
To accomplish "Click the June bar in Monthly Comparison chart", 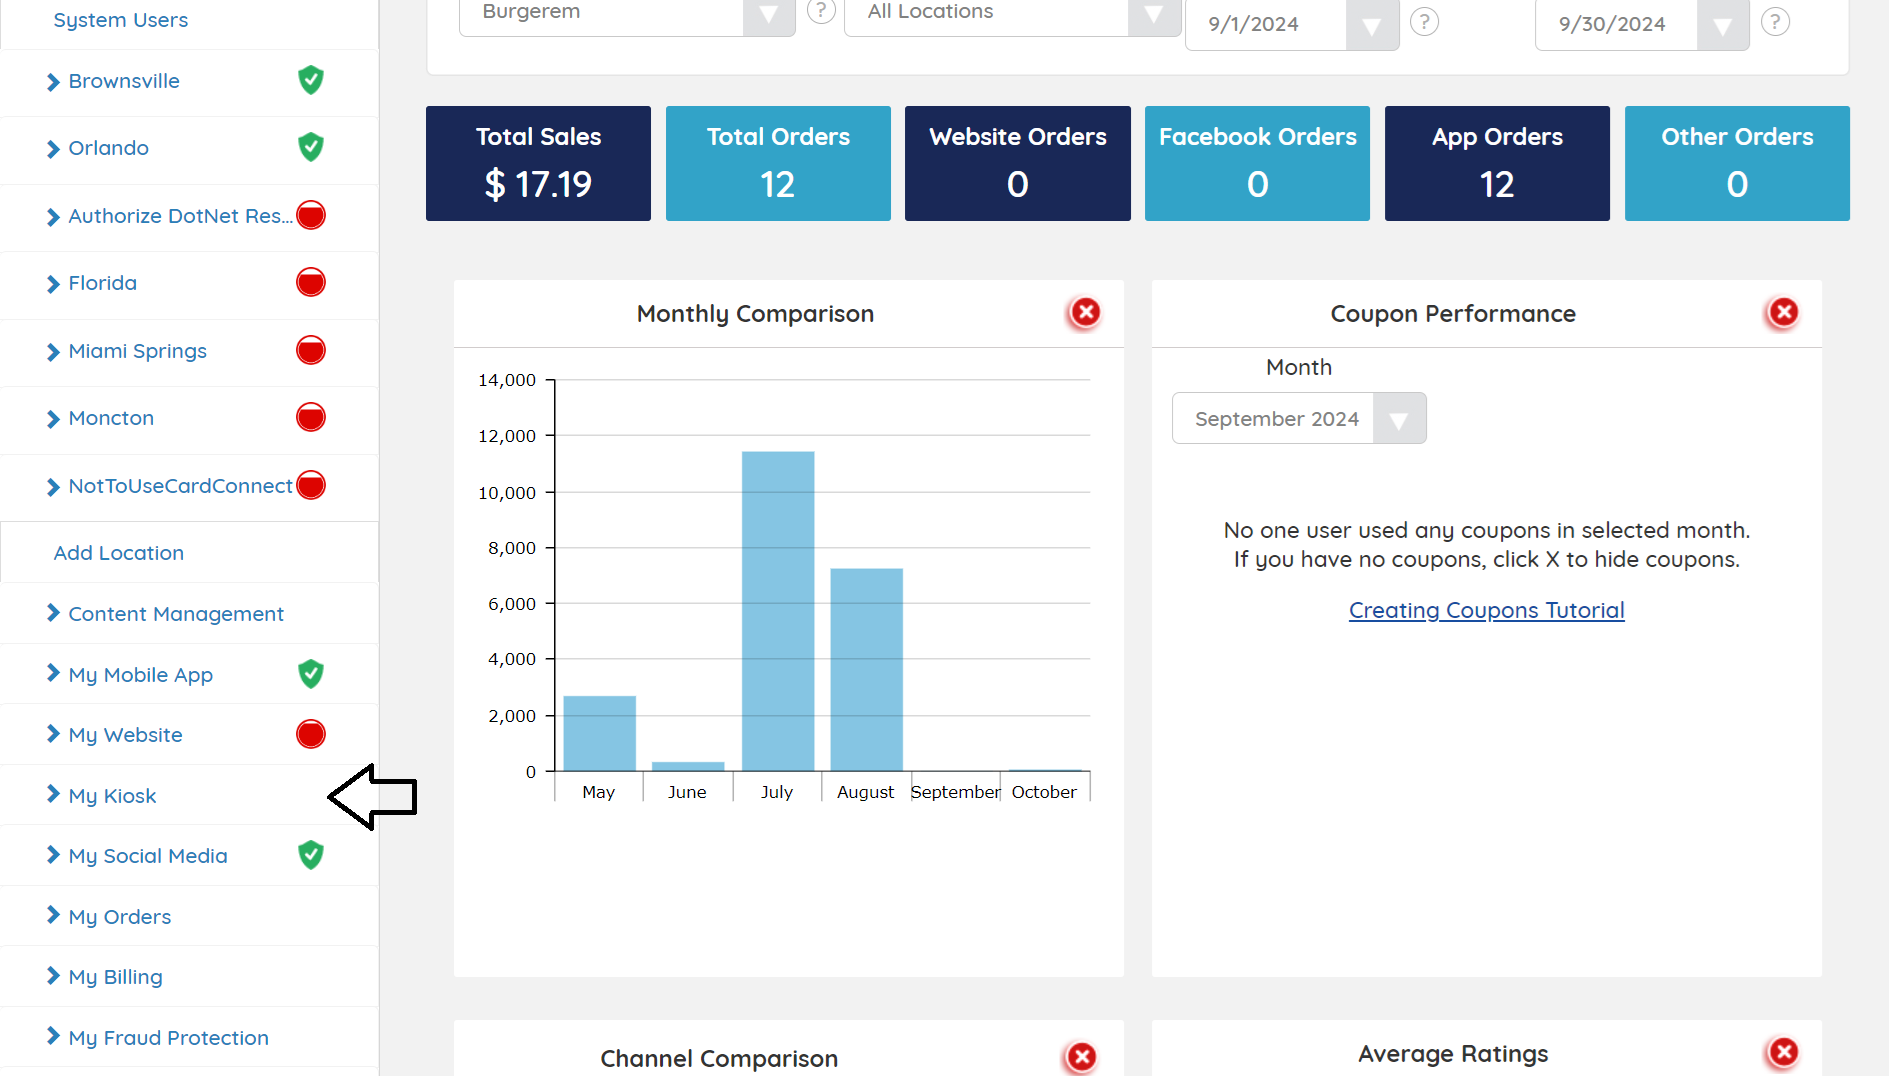I will pyautogui.click(x=688, y=766).
